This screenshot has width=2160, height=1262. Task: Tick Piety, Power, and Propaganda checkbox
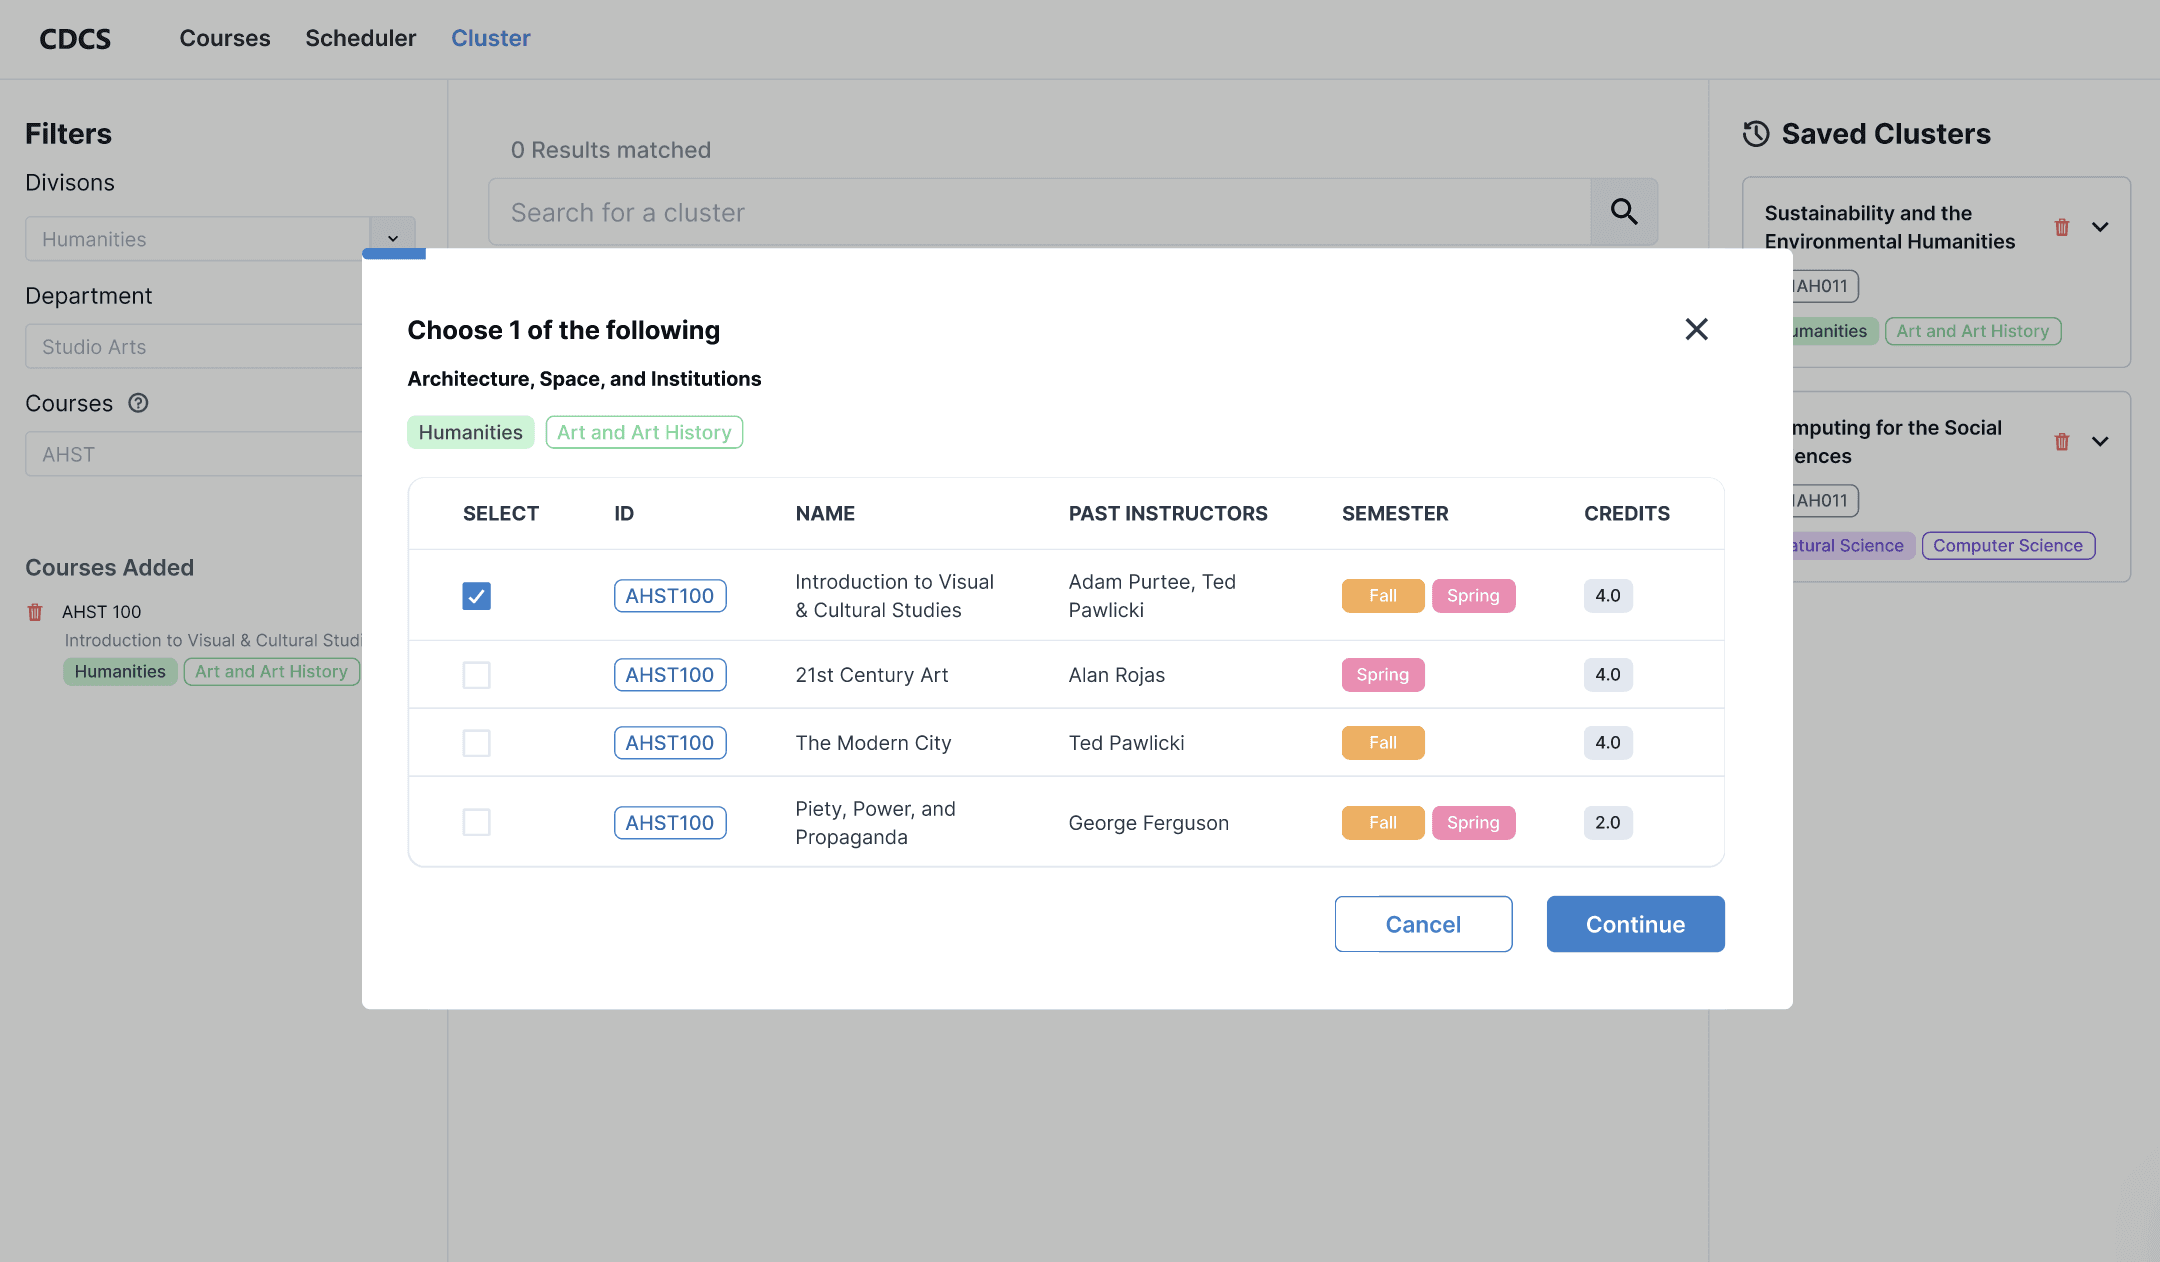476,823
